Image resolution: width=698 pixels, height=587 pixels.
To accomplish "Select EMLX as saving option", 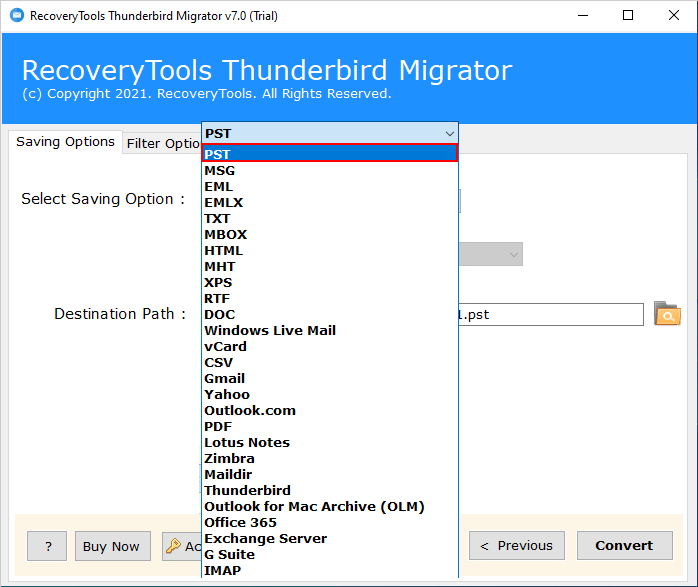I will click(329, 202).
